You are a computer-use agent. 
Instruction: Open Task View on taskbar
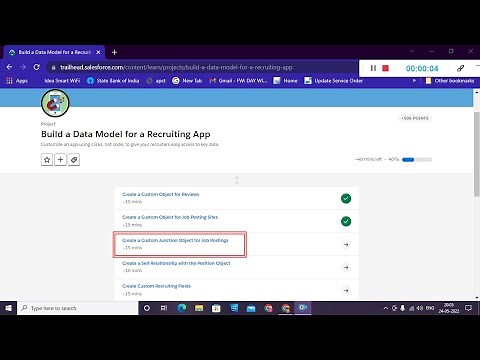(x=164, y=308)
